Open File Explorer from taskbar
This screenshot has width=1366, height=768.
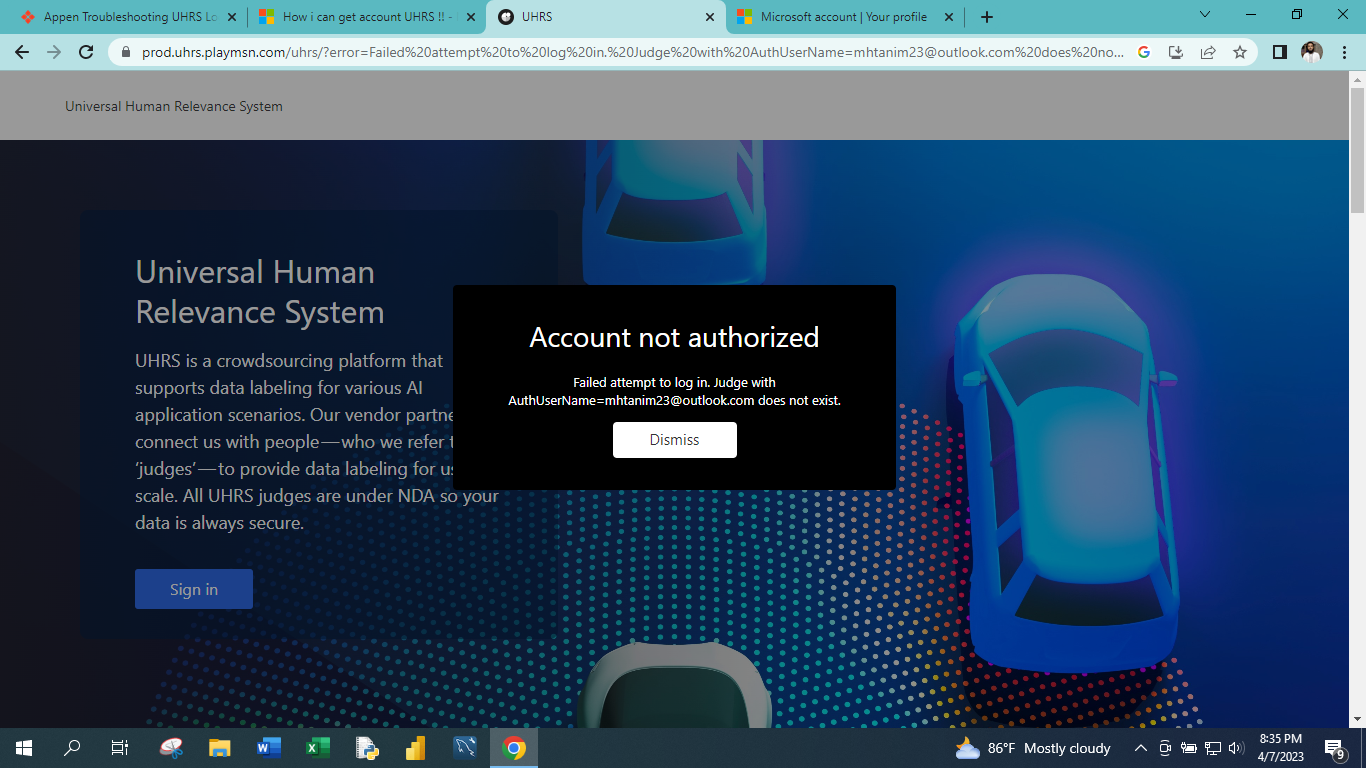pos(220,748)
